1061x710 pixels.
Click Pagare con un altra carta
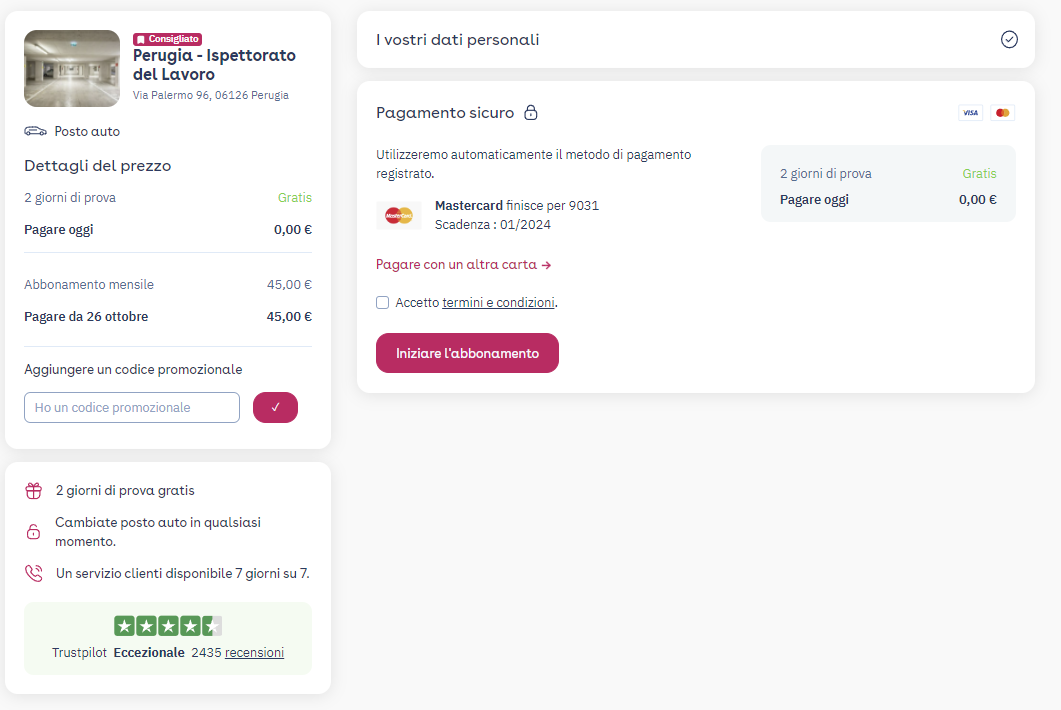(464, 265)
